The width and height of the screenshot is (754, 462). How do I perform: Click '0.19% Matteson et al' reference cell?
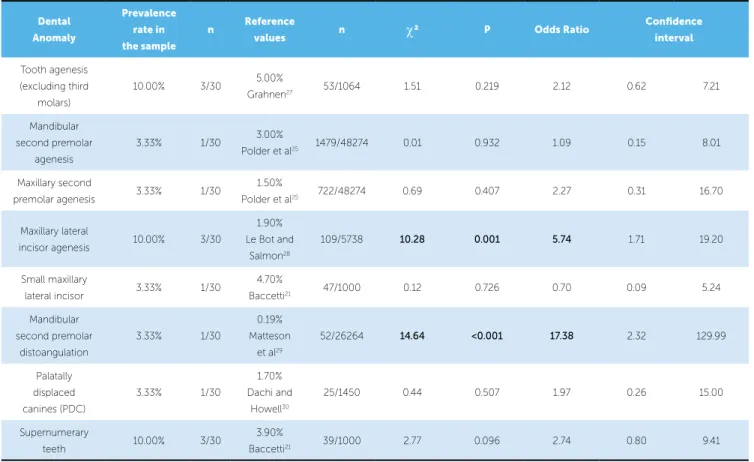point(269,336)
